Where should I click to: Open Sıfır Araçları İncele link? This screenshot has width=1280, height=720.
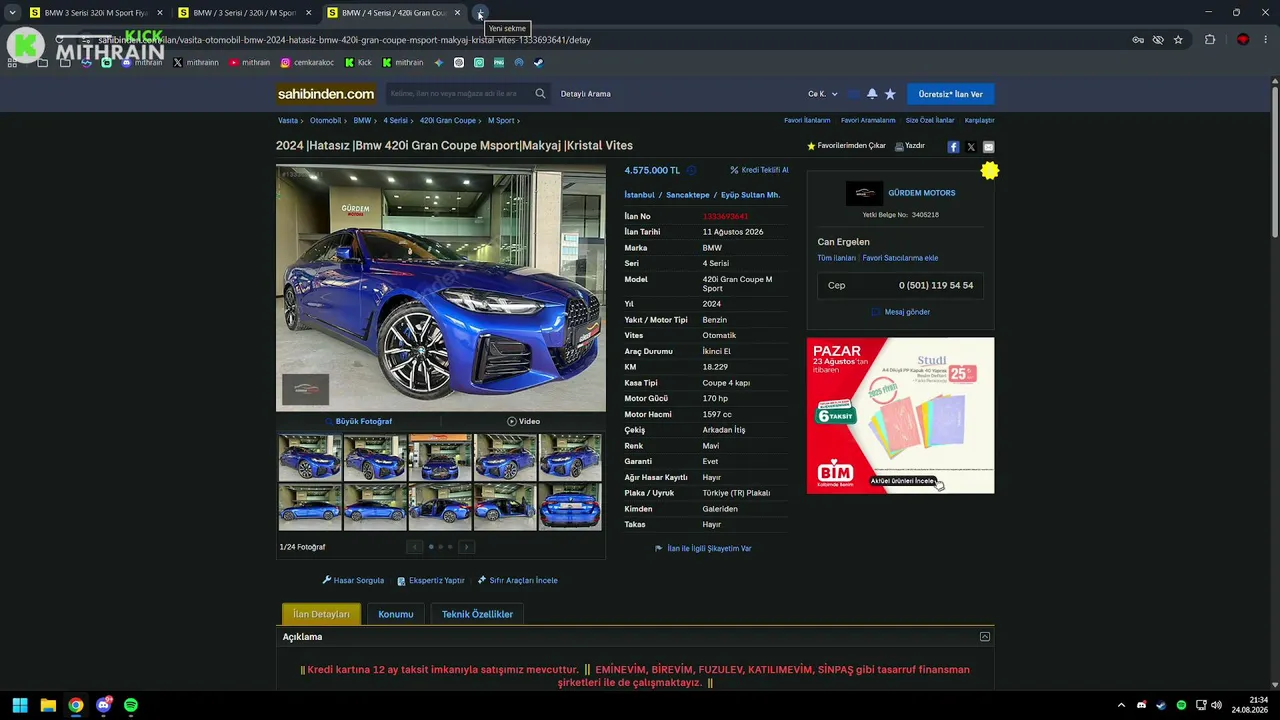[518, 580]
